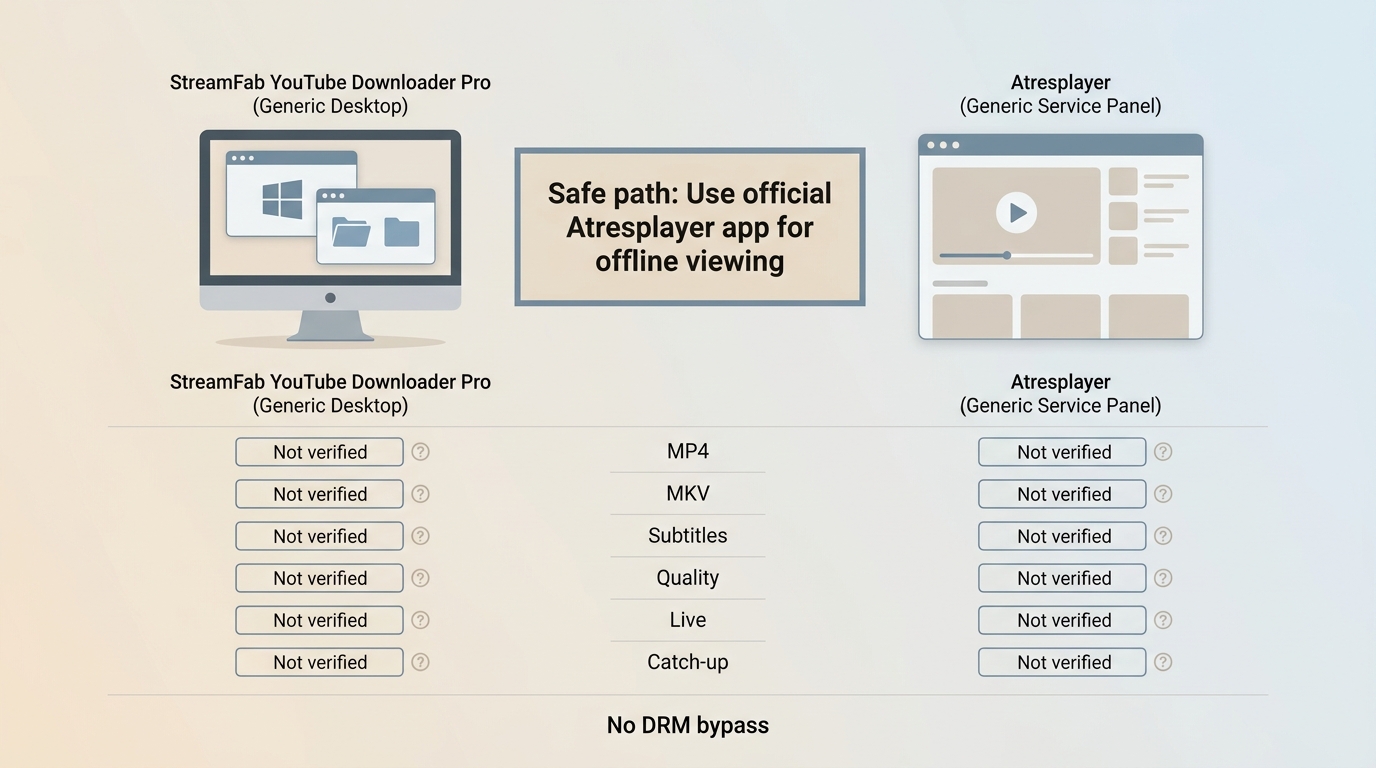Image resolution: width=1376 pixels, height=768 pixels.
Task: Click the Windows logo in the desktop illustration
Action: pos(282,199)
